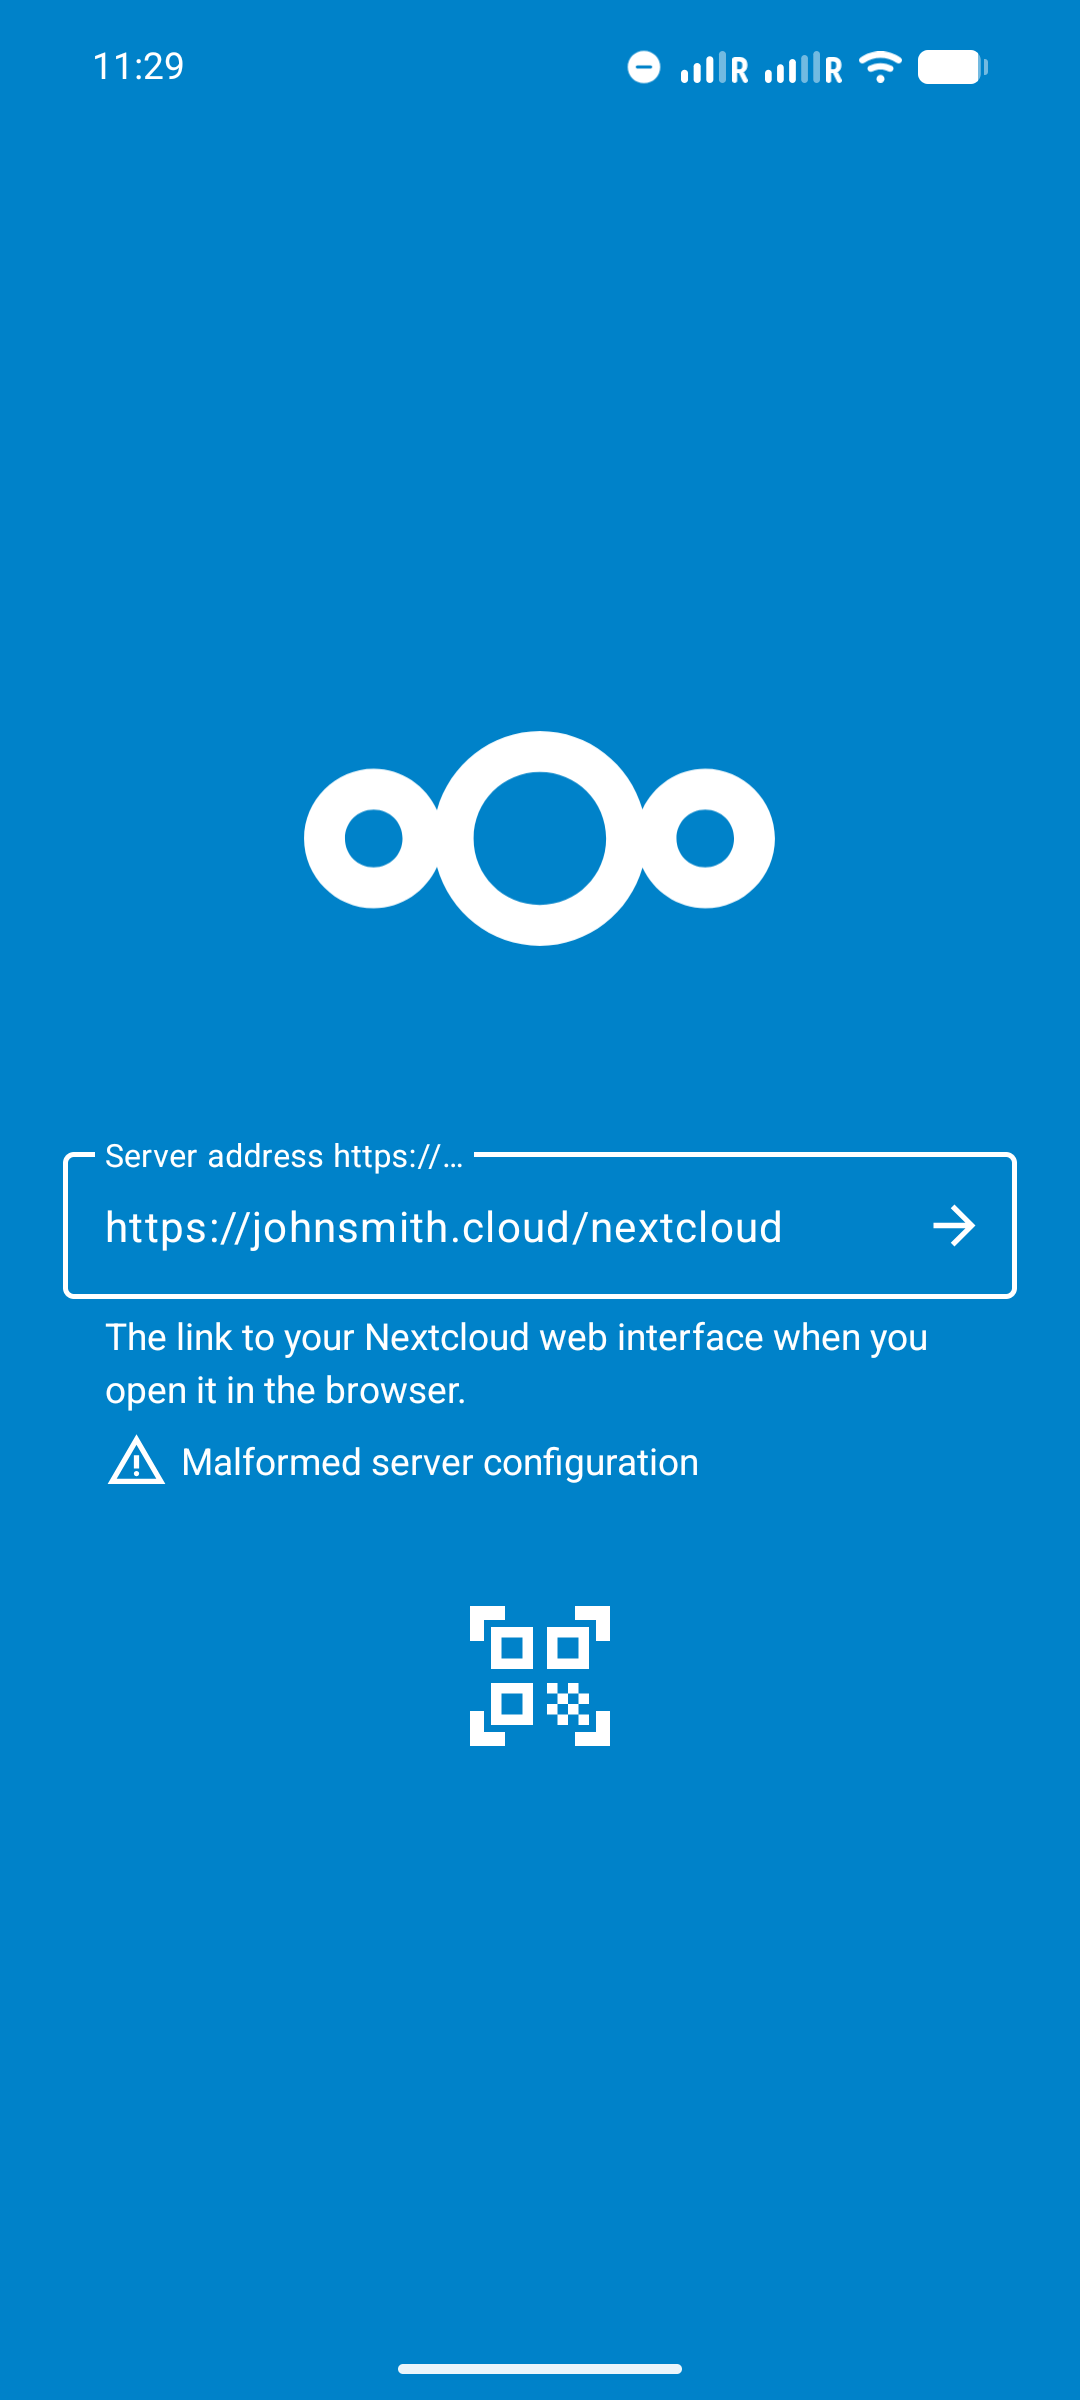This screenshot has height=2400, width=1080.
Task: Tap the home gesture bar
Action: [540, 2369]
